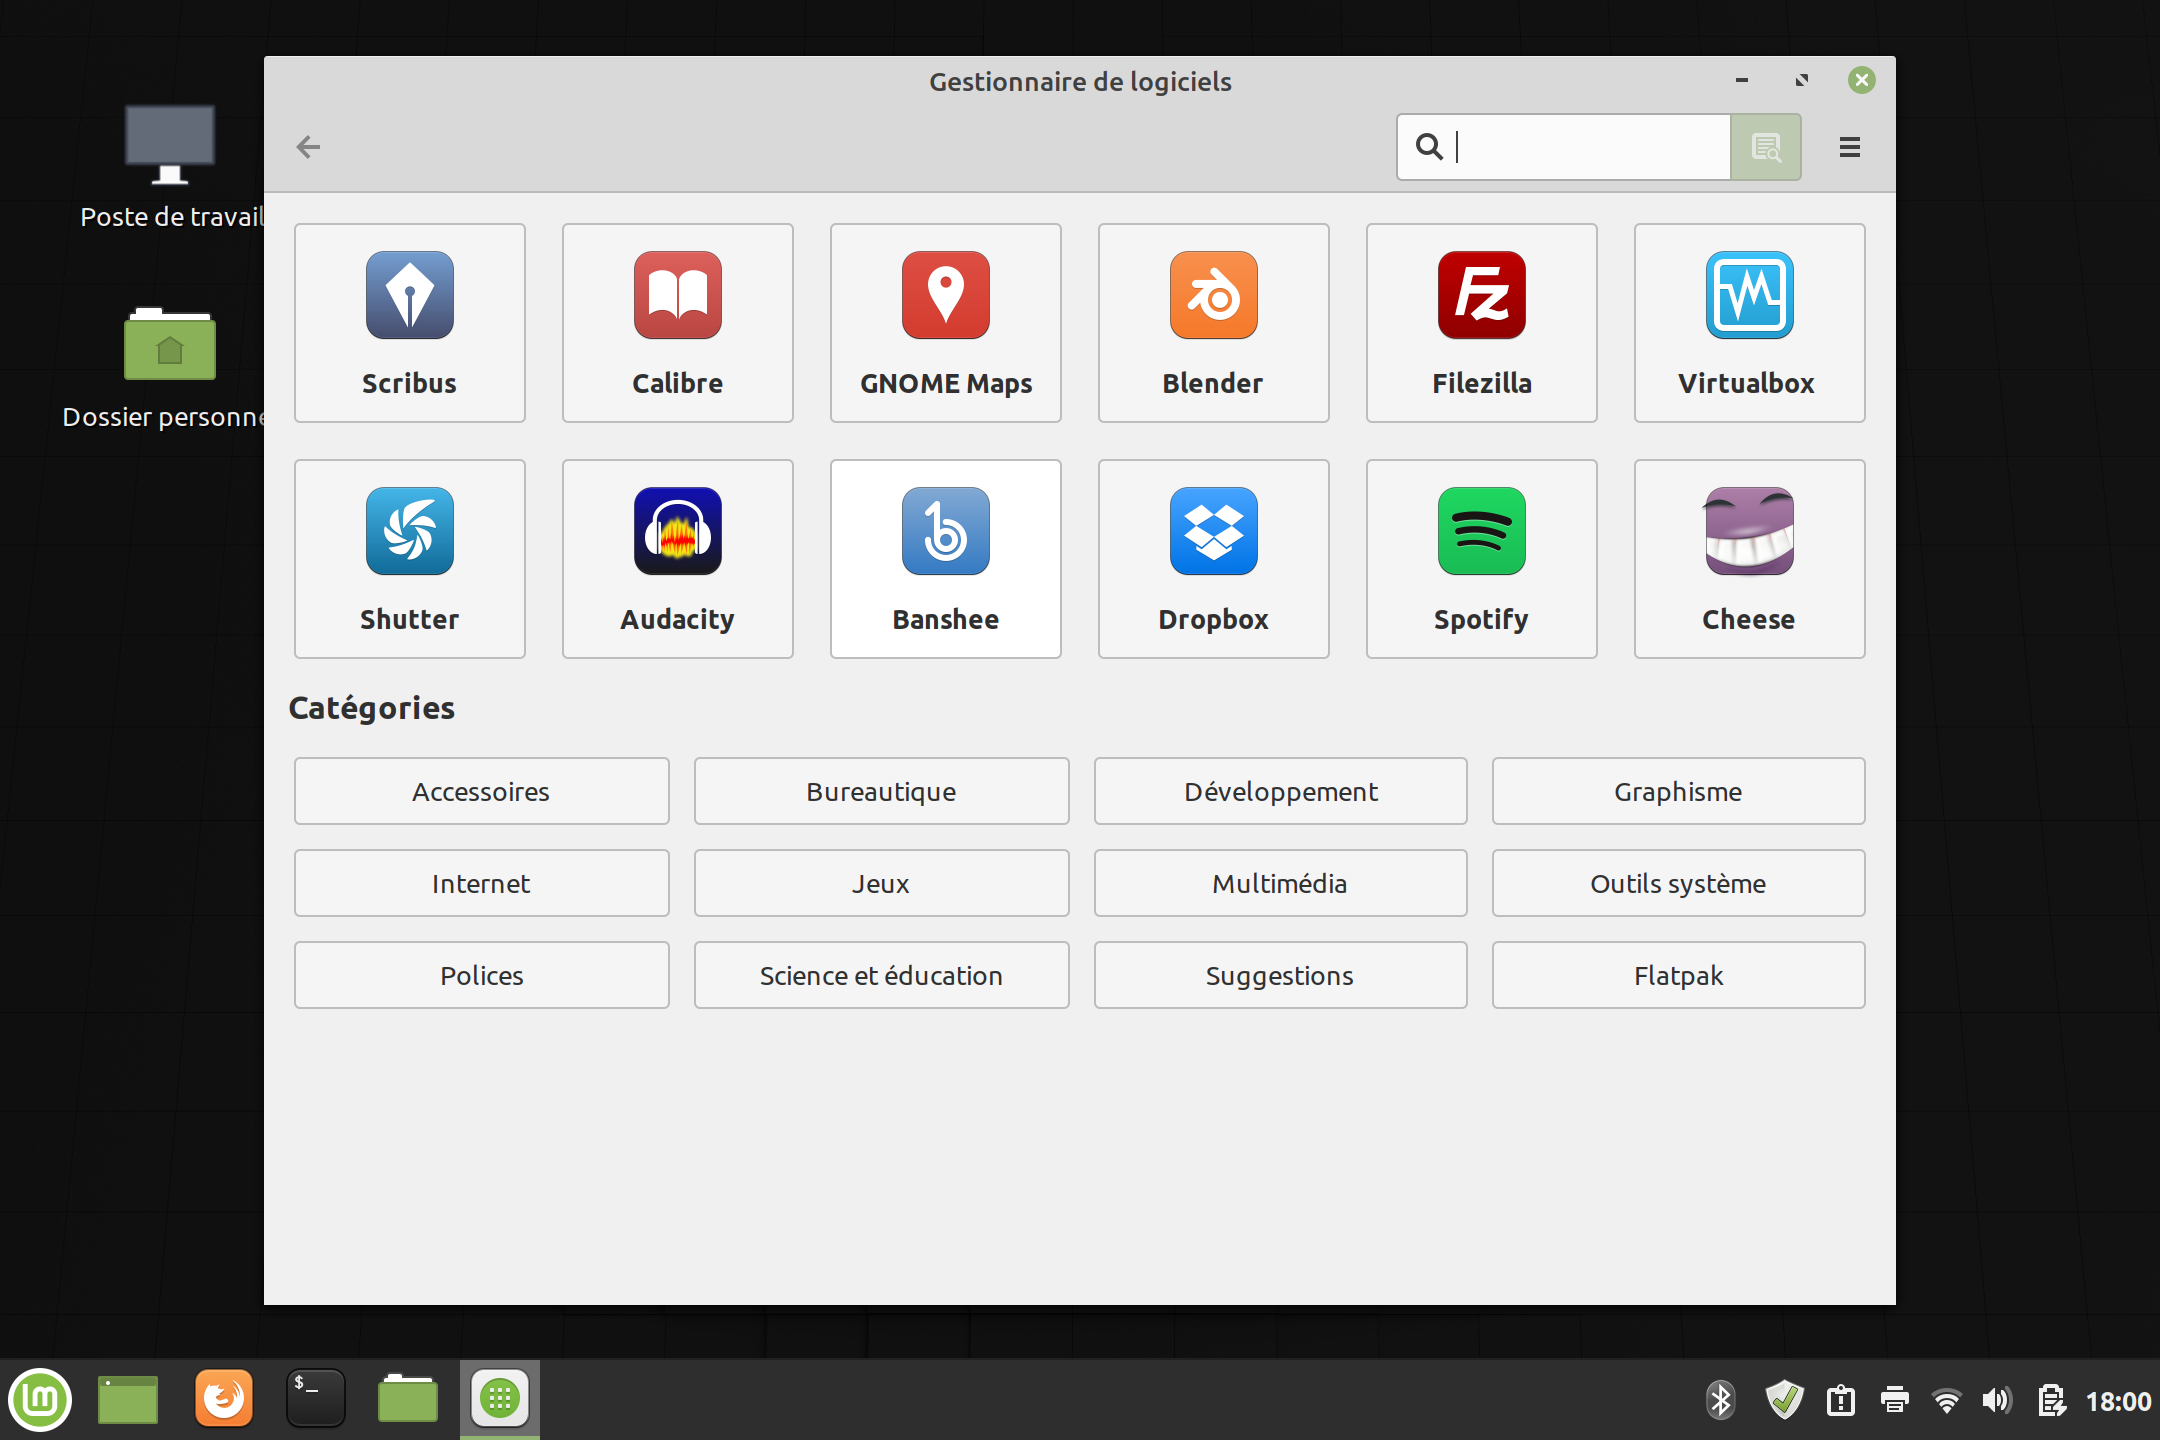Open the Banshee app tile

point(945,559)
